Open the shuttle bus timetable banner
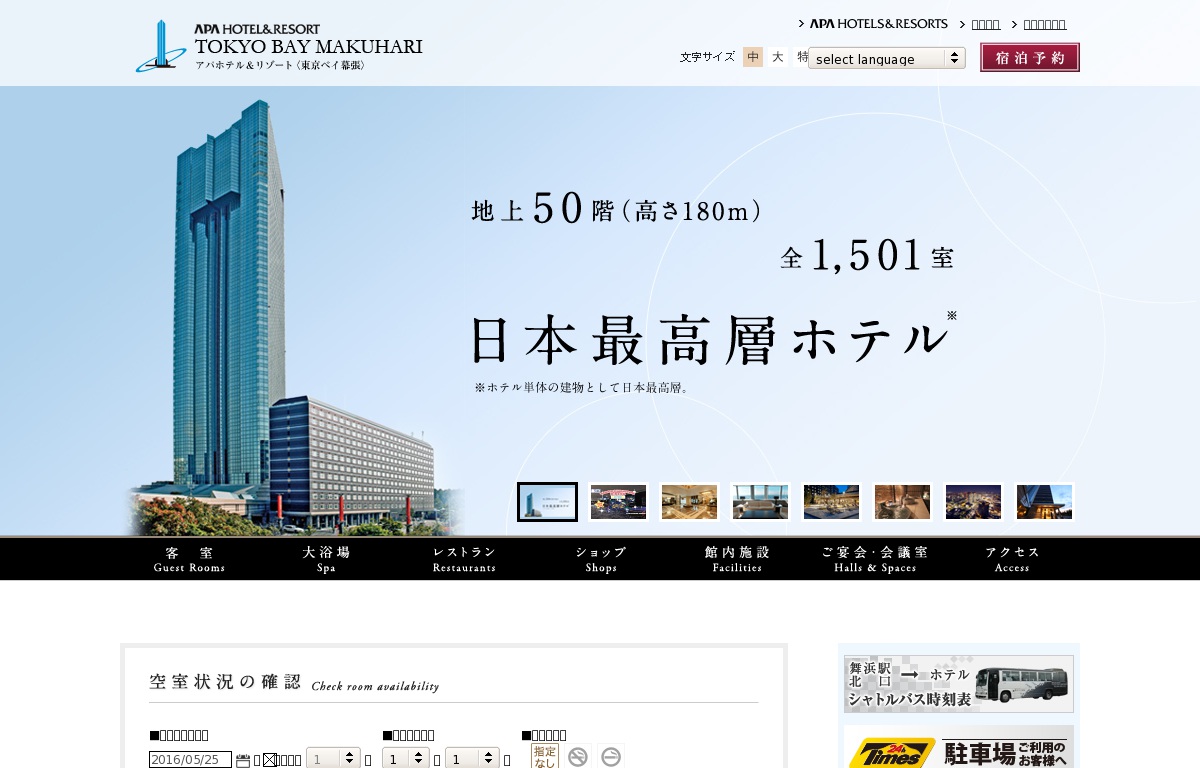This screenshot has height=768, width=1200. point(959,684)
